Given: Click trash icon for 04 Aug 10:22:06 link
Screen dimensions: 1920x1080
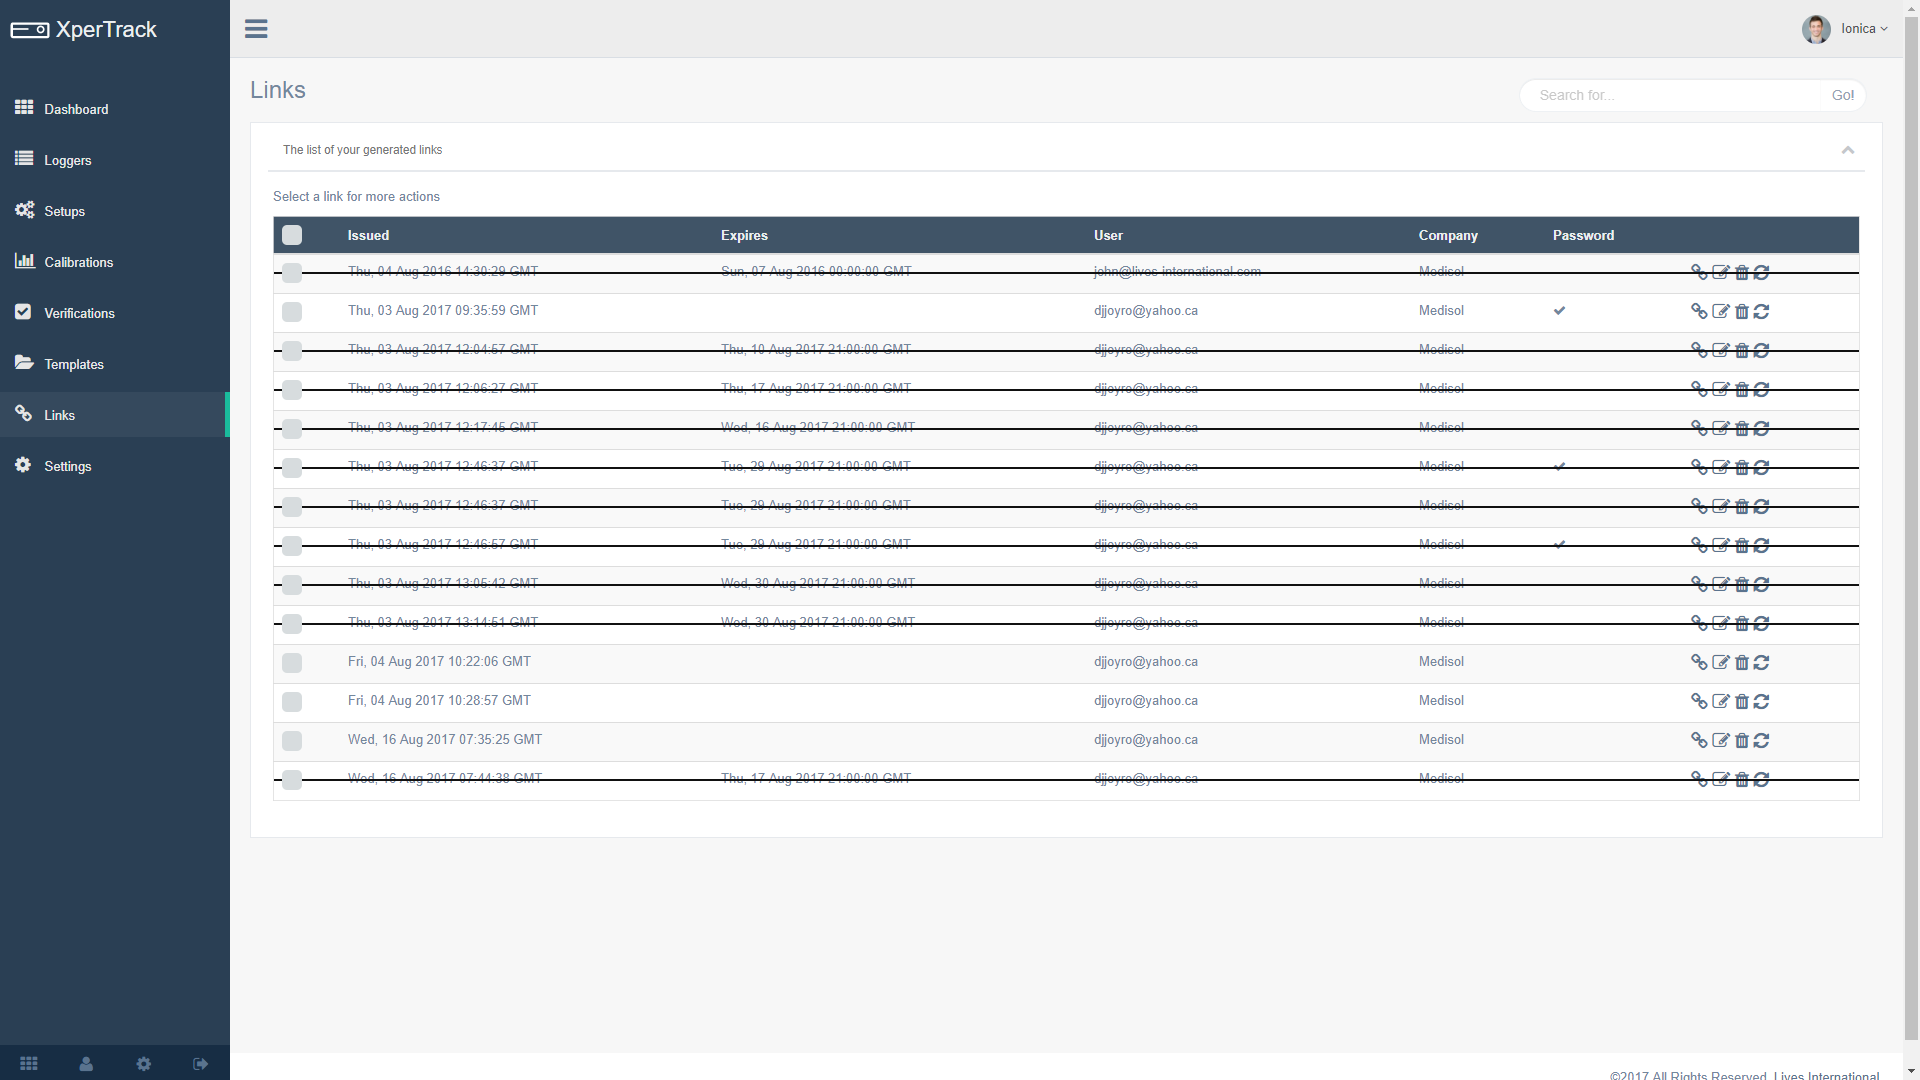Looking at the screenshot, I should [x=1741, y=662].
